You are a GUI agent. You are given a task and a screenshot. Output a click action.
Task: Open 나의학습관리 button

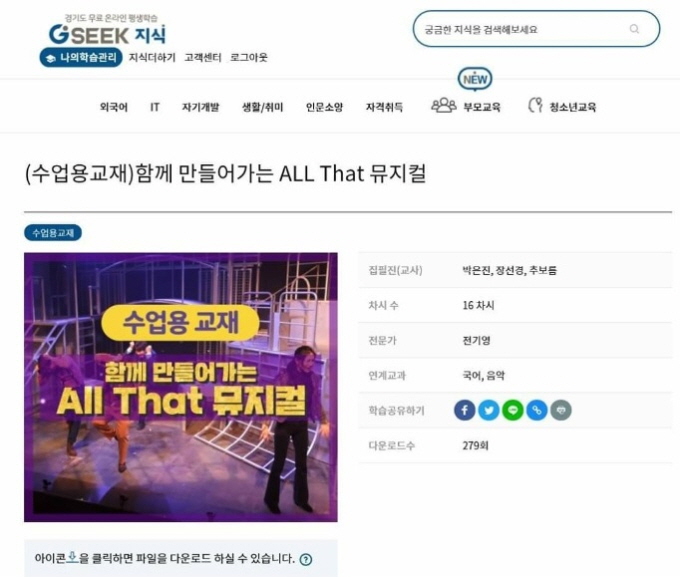tap(81, 57)
